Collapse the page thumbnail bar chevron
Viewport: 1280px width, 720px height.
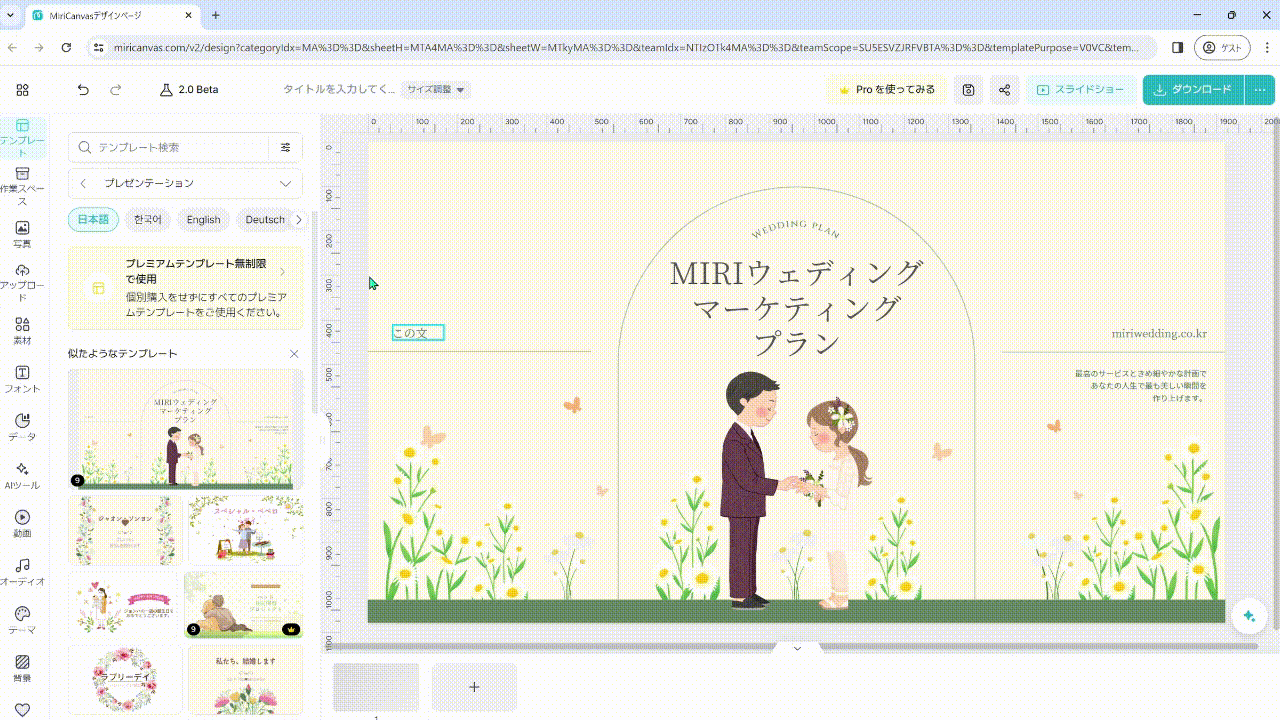click(797, 648)
